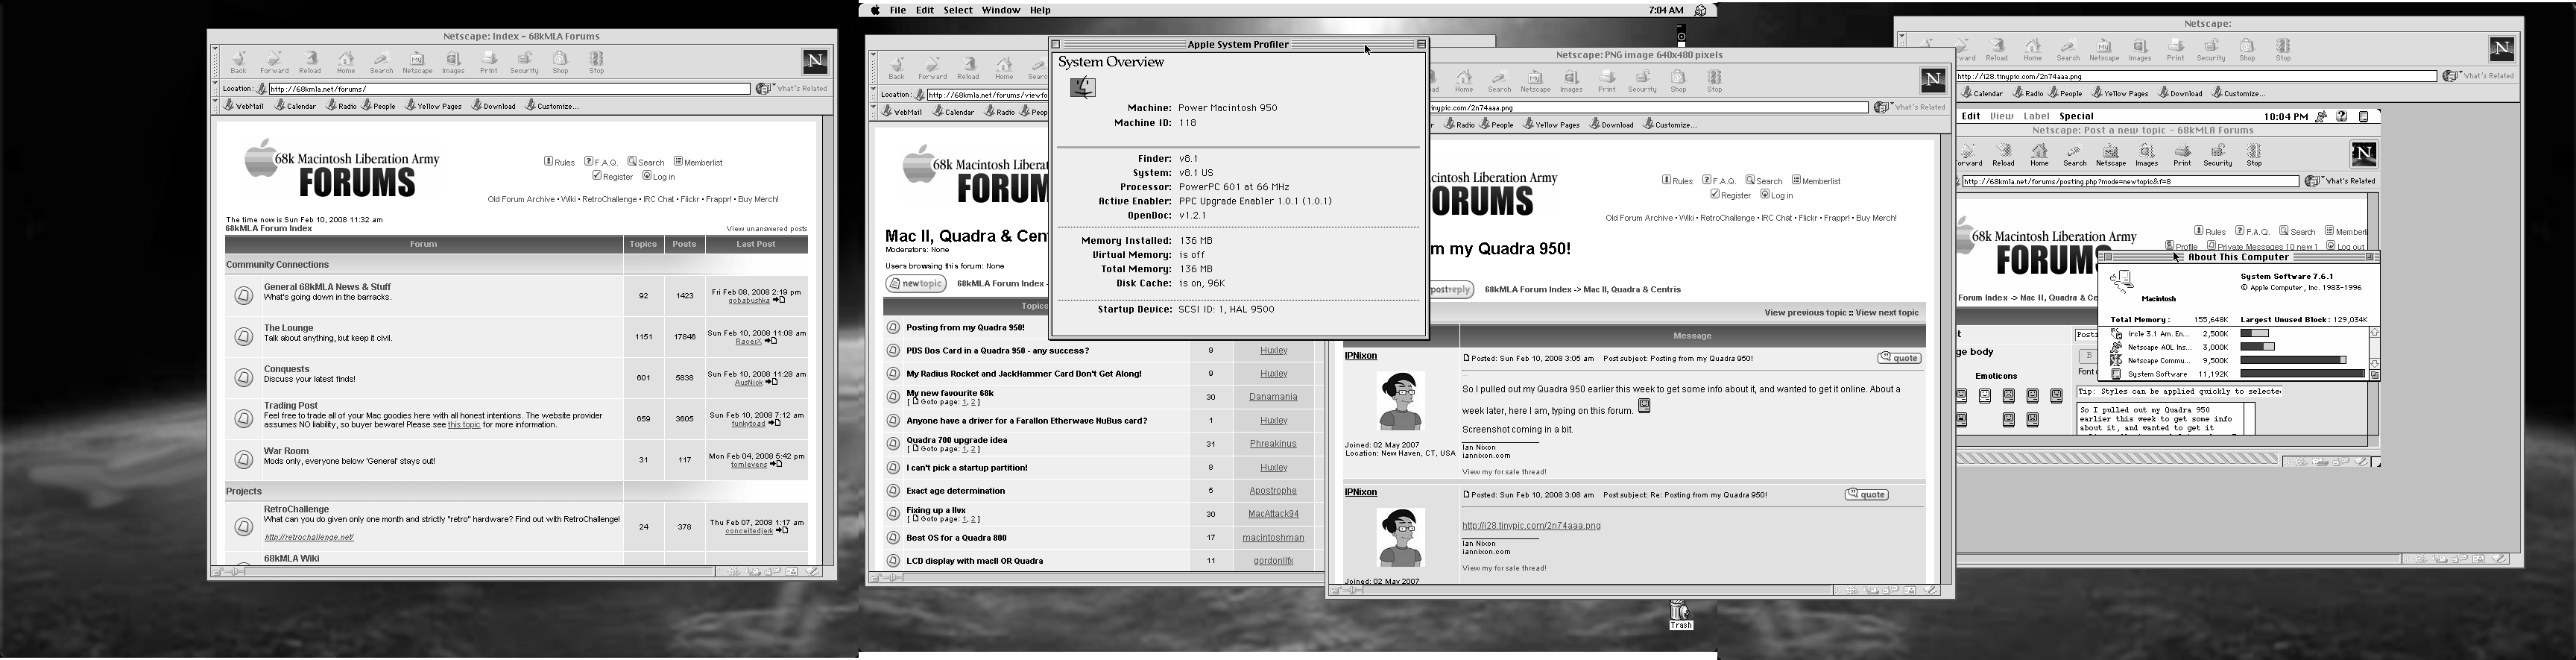Click the Netscape N logo in Index window

pyautogui.click(x=815, y=62)
